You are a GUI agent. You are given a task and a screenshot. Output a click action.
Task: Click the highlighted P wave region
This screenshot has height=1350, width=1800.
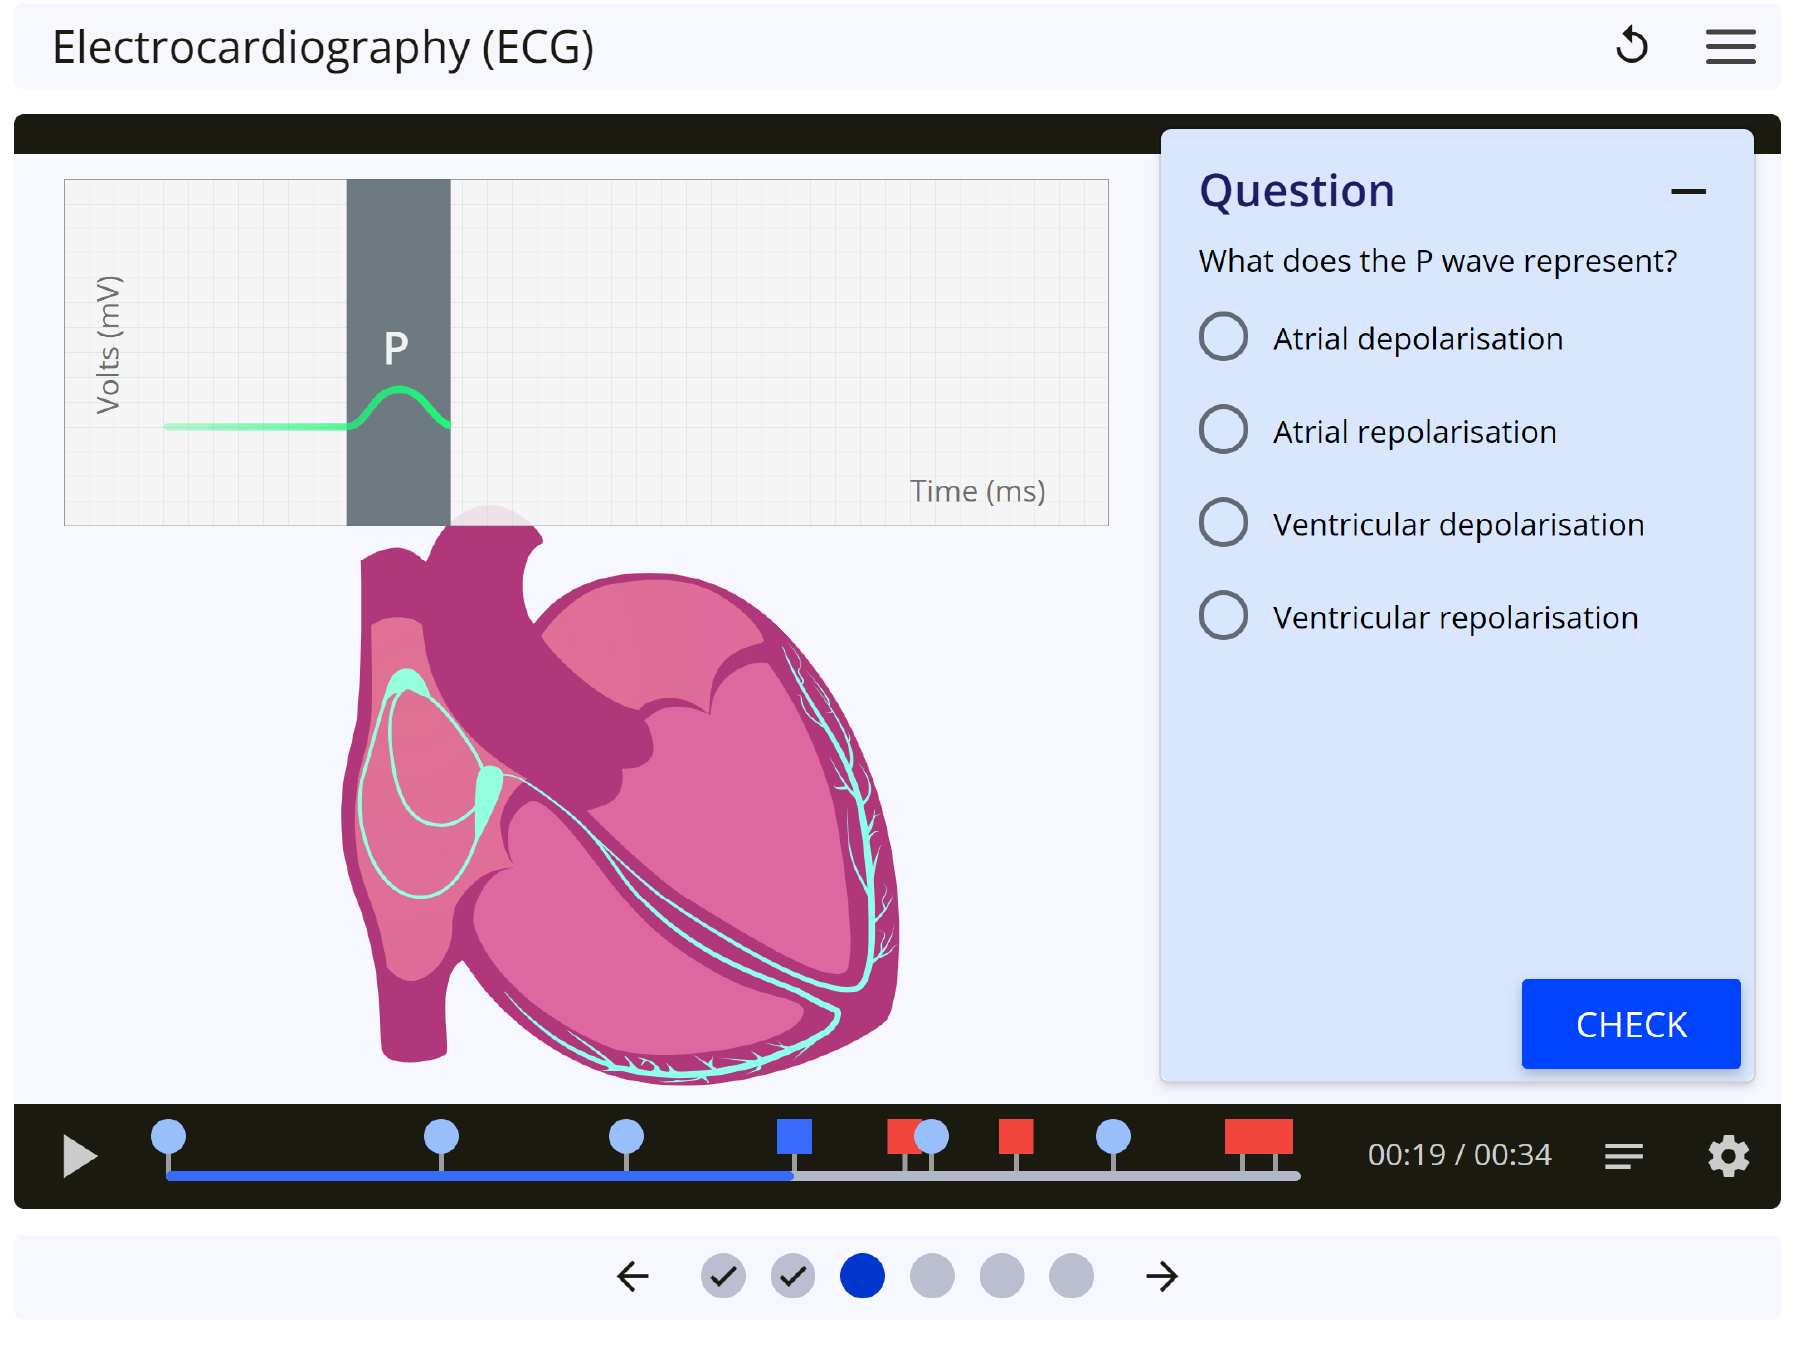(398, 352)
